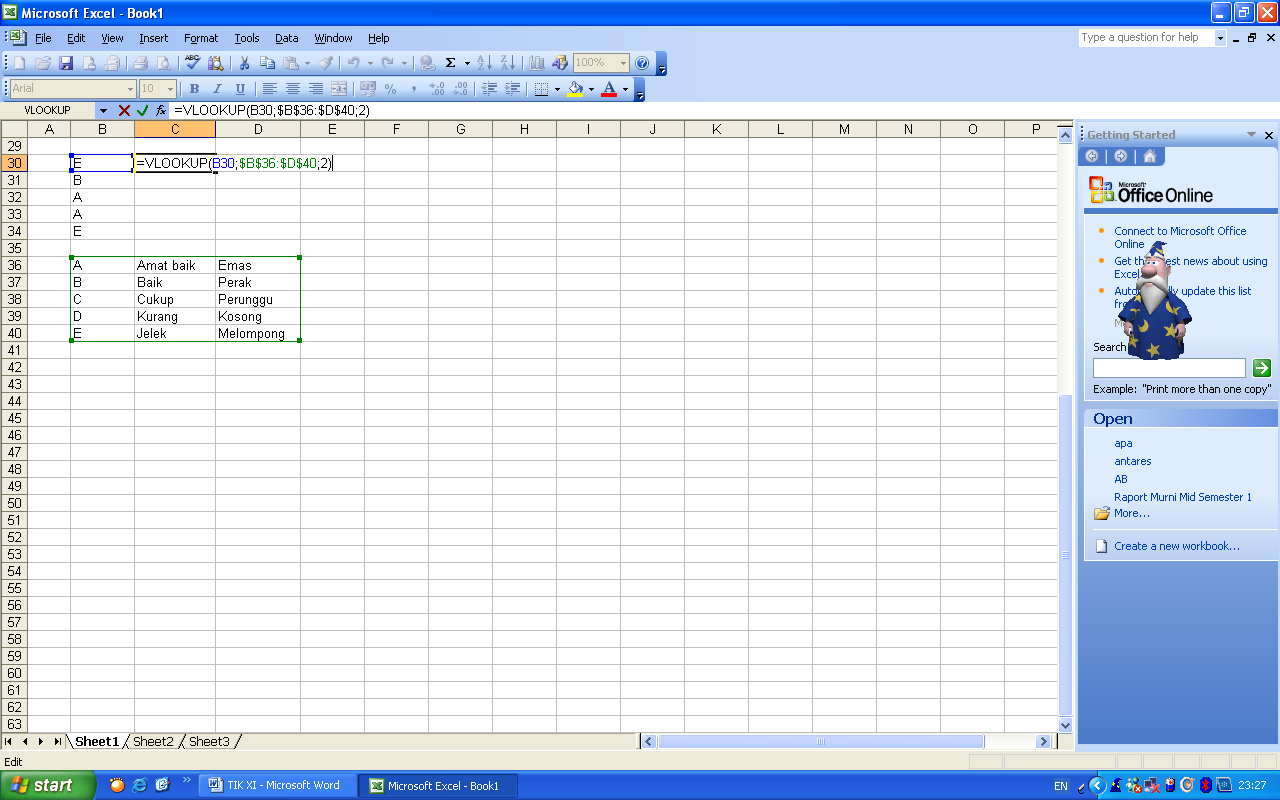Click the Home icon in Getting Started pane
1280x800 pixels.
click(1150, 156)
